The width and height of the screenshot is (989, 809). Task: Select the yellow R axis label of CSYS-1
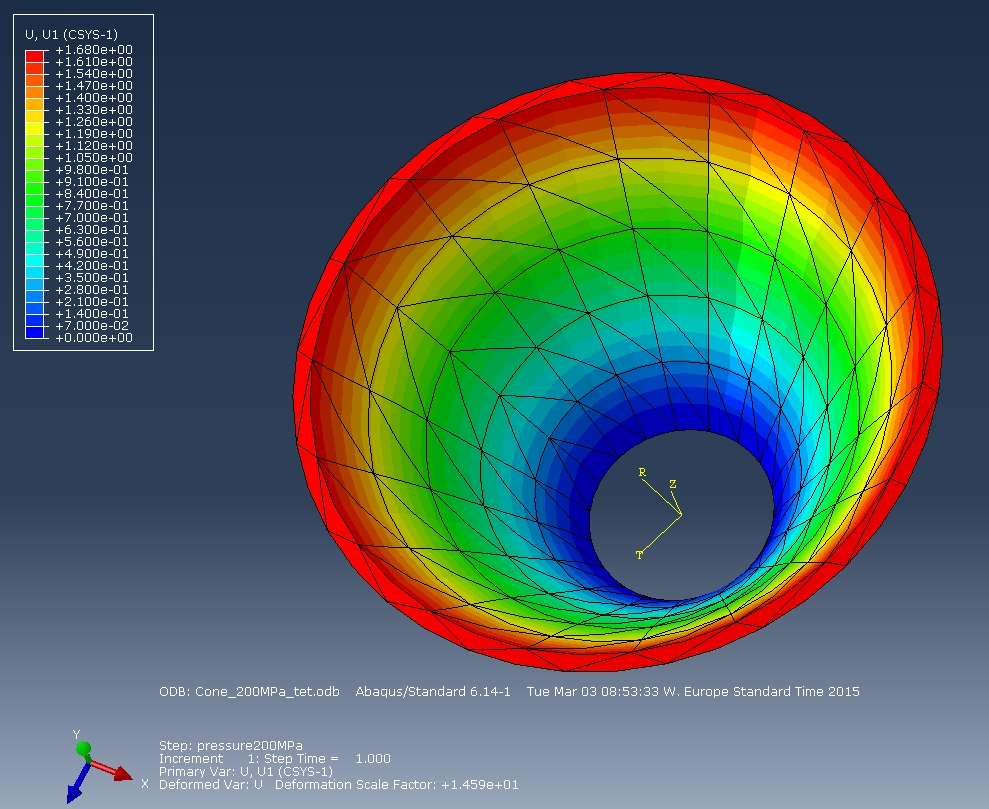pos(642,472)
